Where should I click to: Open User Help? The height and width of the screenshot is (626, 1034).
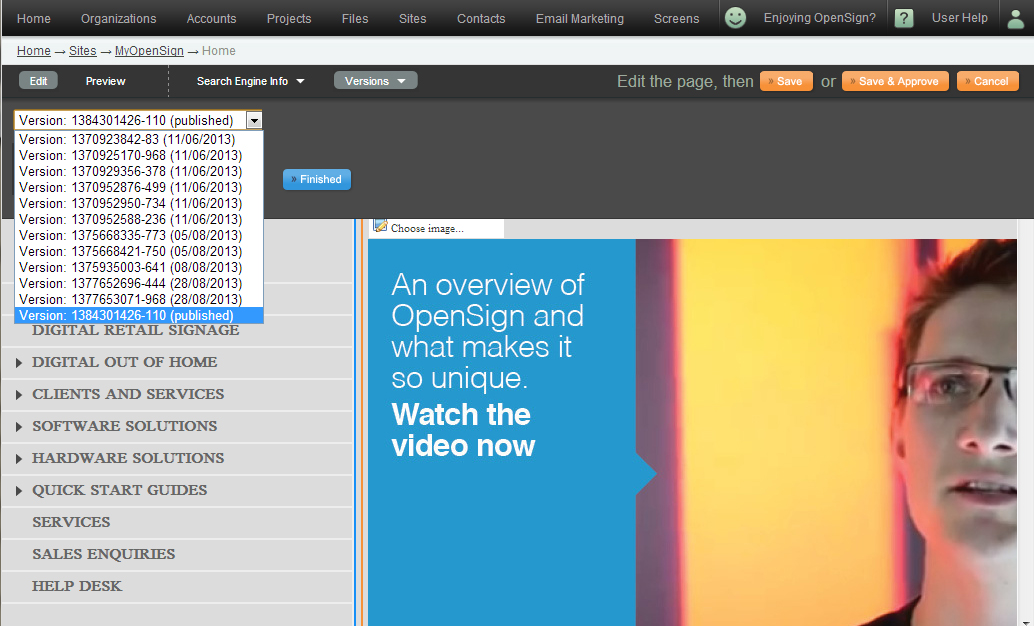tap(959, 18)
